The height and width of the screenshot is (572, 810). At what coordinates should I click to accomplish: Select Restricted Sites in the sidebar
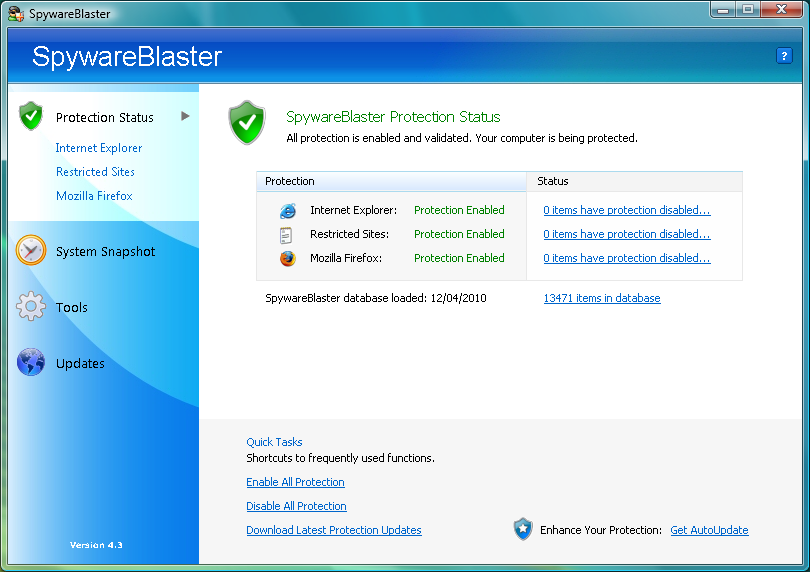(95, 172)
